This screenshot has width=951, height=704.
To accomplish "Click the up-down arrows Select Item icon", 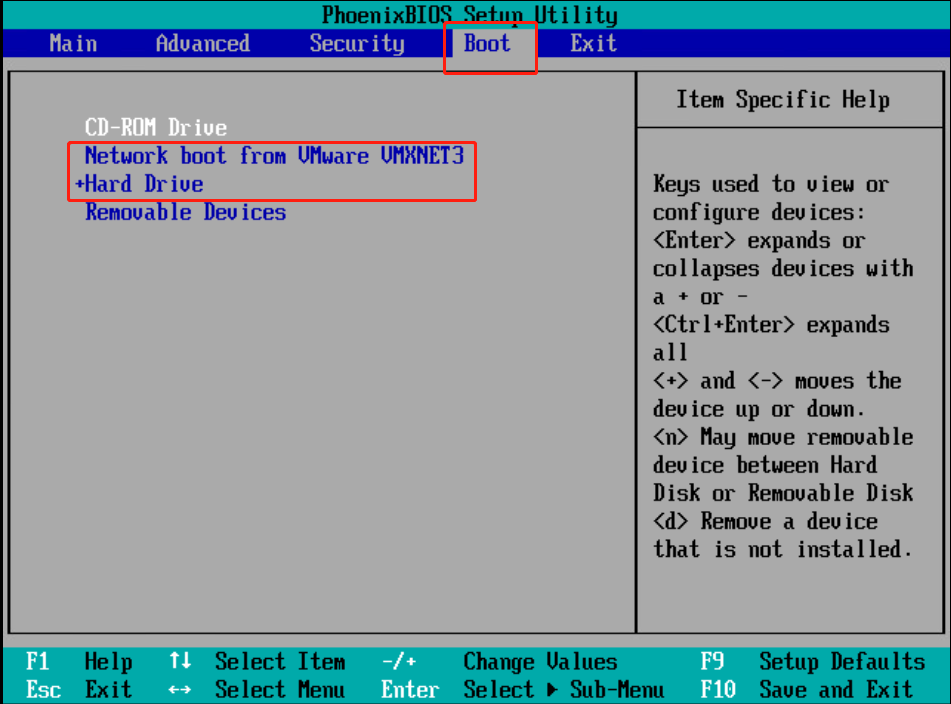I will [180, 662].
